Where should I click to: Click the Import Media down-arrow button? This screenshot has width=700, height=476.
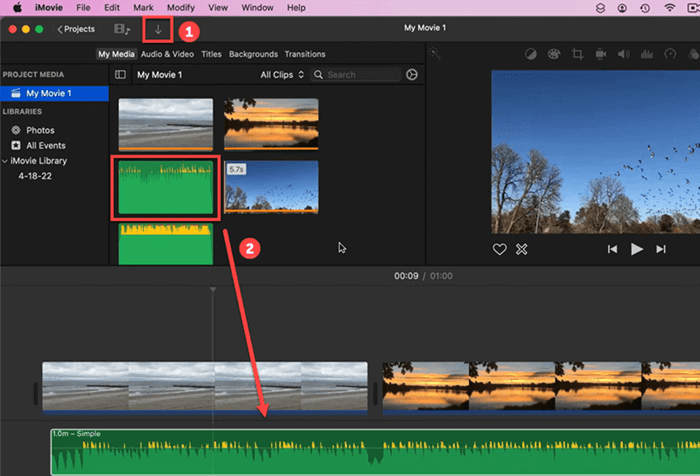coord(158,29)
